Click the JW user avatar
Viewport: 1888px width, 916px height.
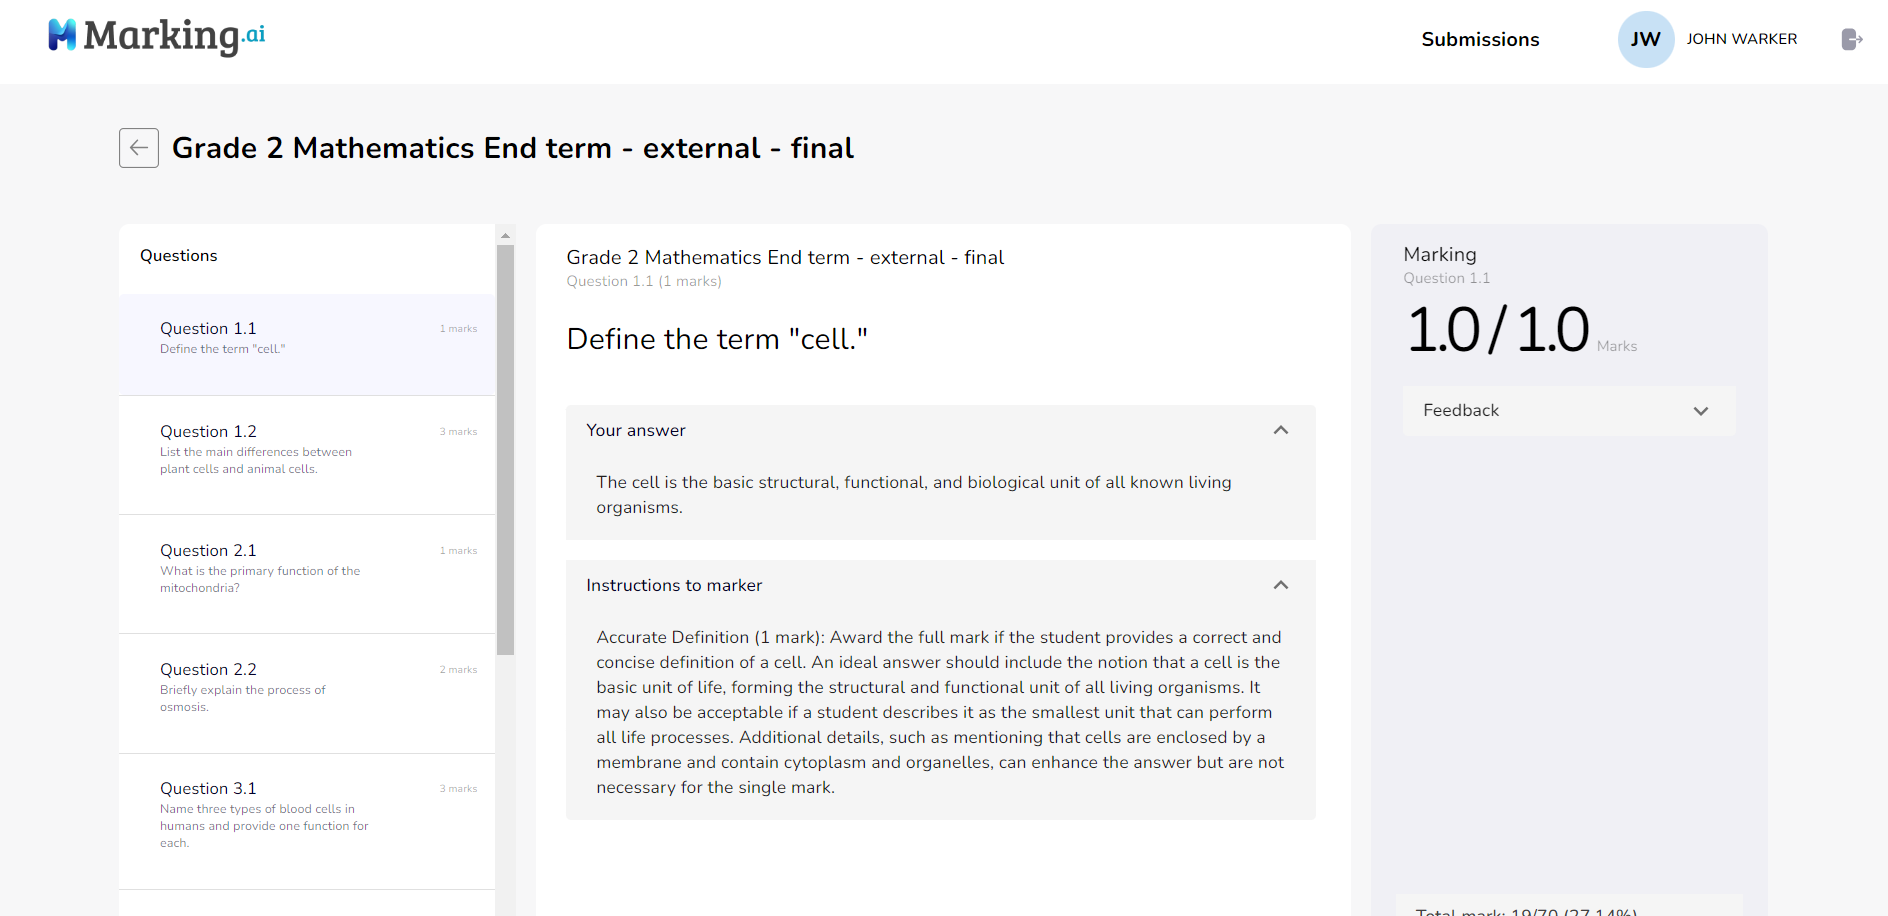[1645, 39]
